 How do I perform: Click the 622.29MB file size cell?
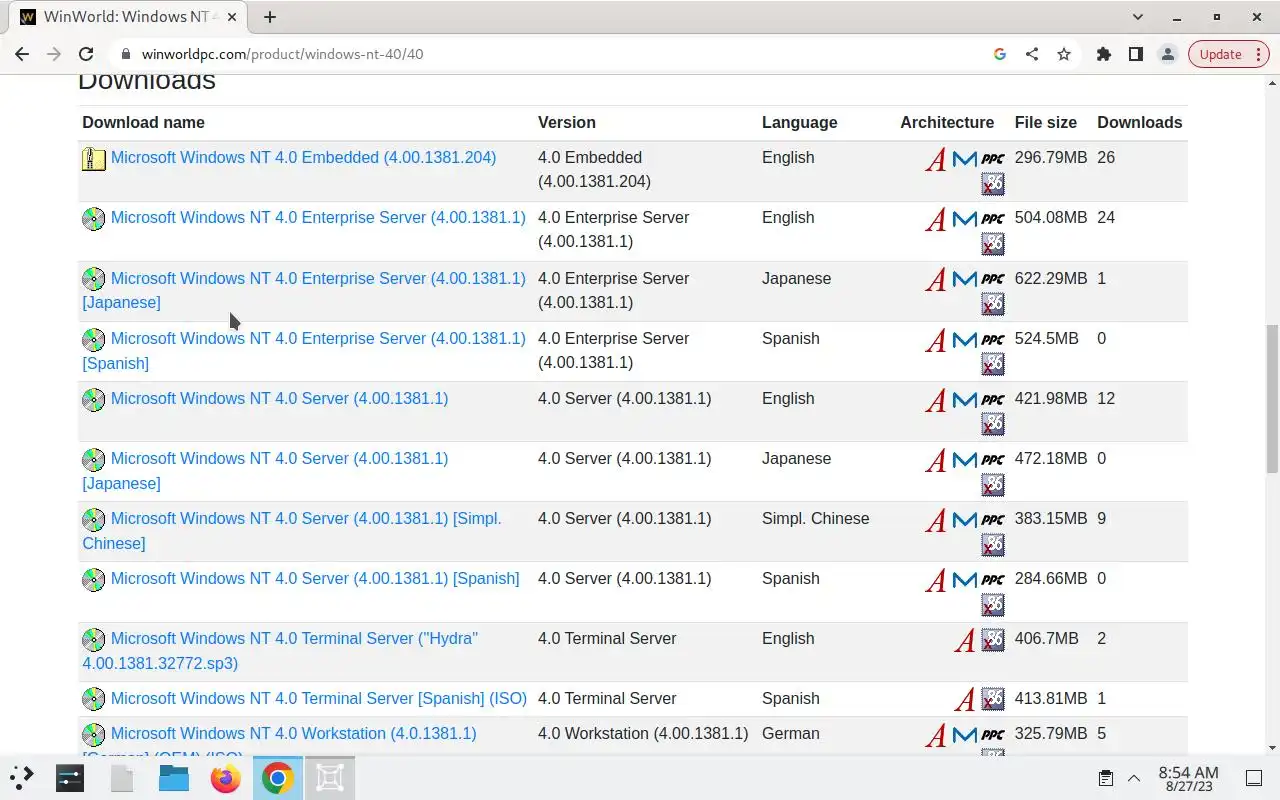point(1051,278)
